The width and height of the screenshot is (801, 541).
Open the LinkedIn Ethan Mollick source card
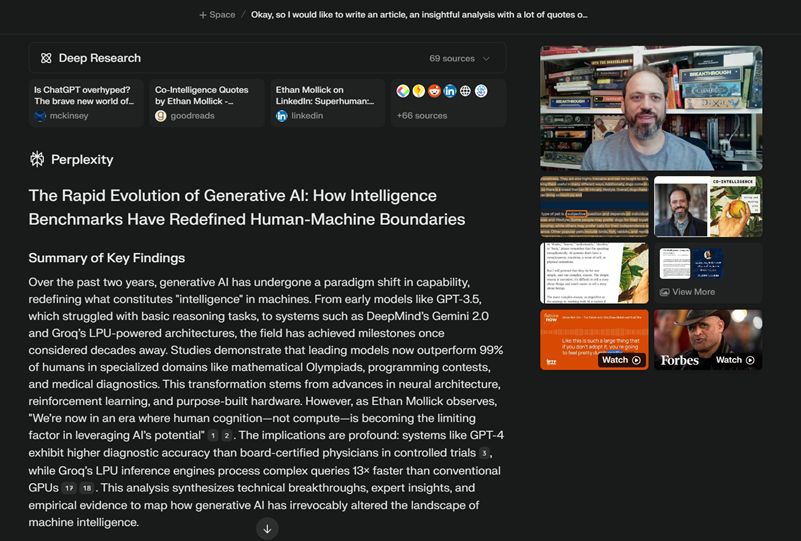pos(327,103)
